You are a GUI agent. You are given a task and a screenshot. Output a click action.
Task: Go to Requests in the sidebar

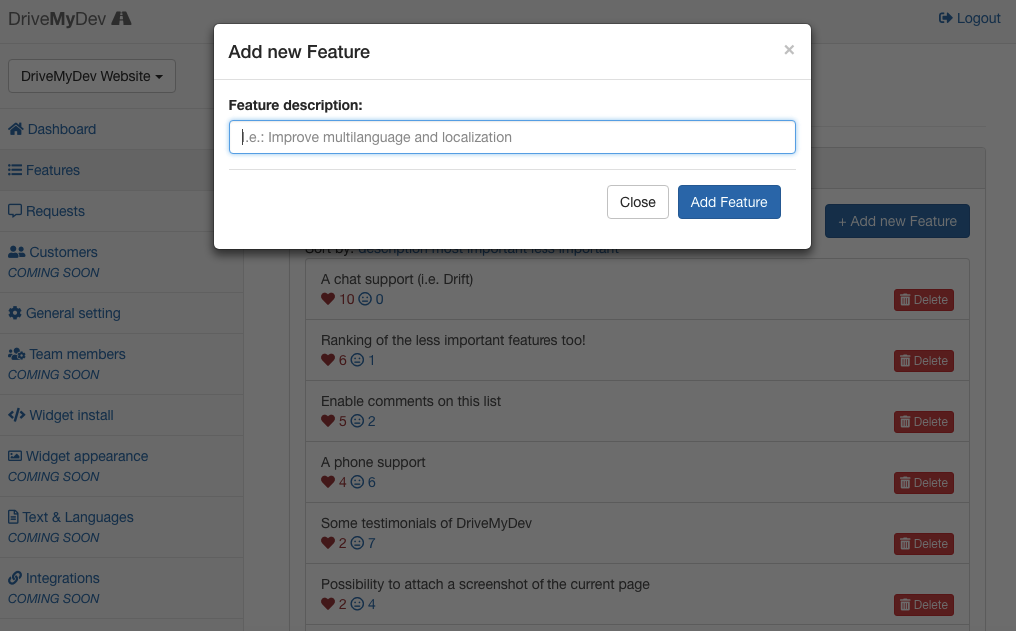pos(55,211)
